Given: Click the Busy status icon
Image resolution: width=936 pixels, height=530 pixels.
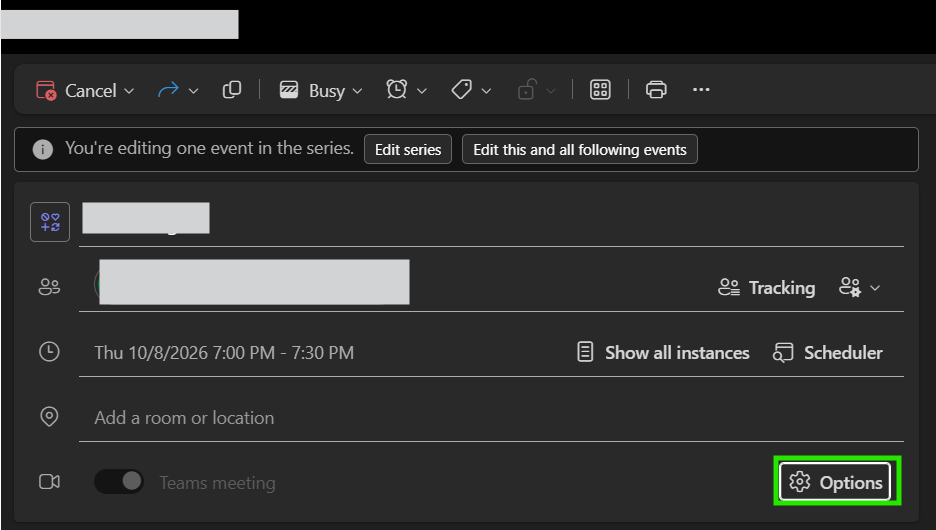Looking at the screenshot, I should [289, 90].
